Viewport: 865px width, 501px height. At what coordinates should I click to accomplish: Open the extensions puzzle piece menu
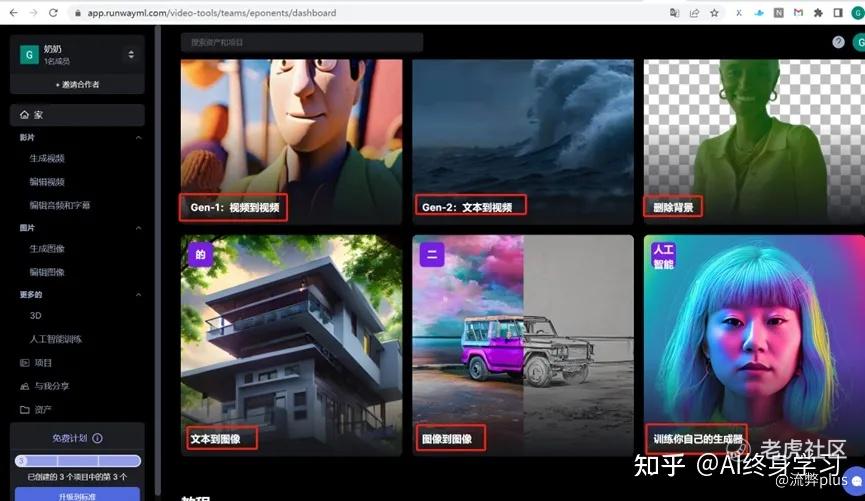818,13
